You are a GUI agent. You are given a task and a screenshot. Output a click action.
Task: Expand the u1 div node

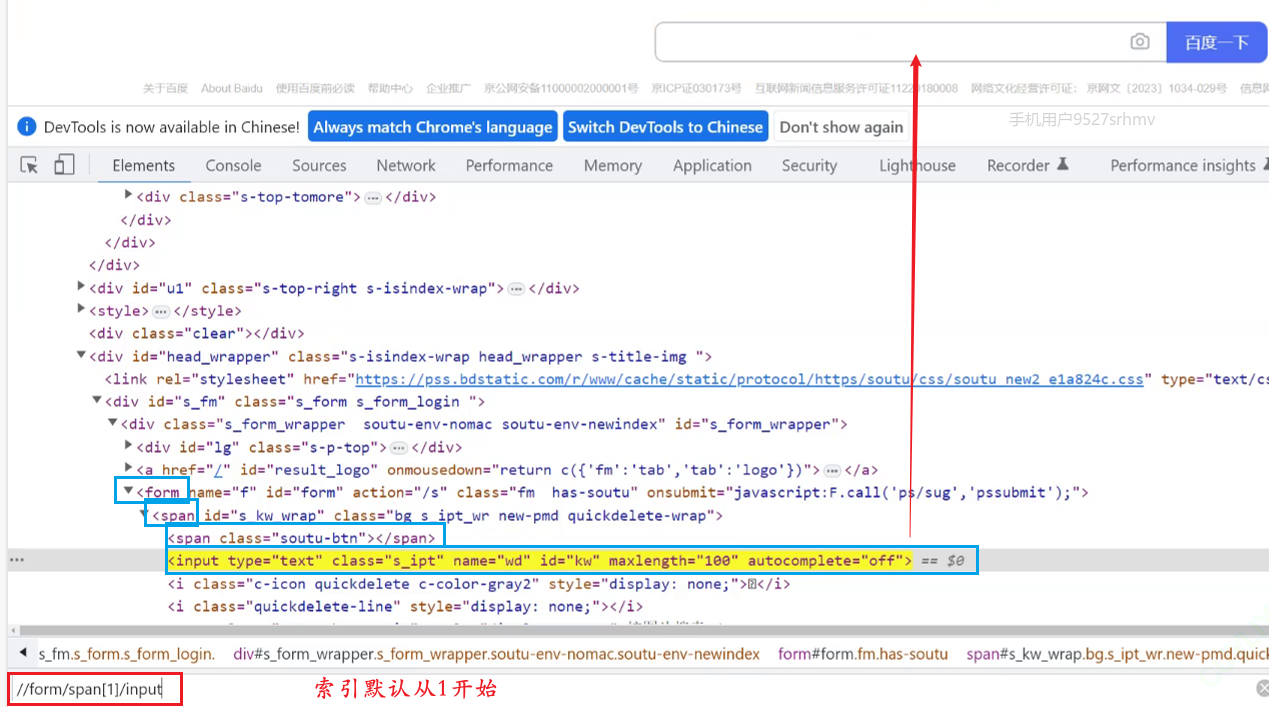(x=81, y=287)
